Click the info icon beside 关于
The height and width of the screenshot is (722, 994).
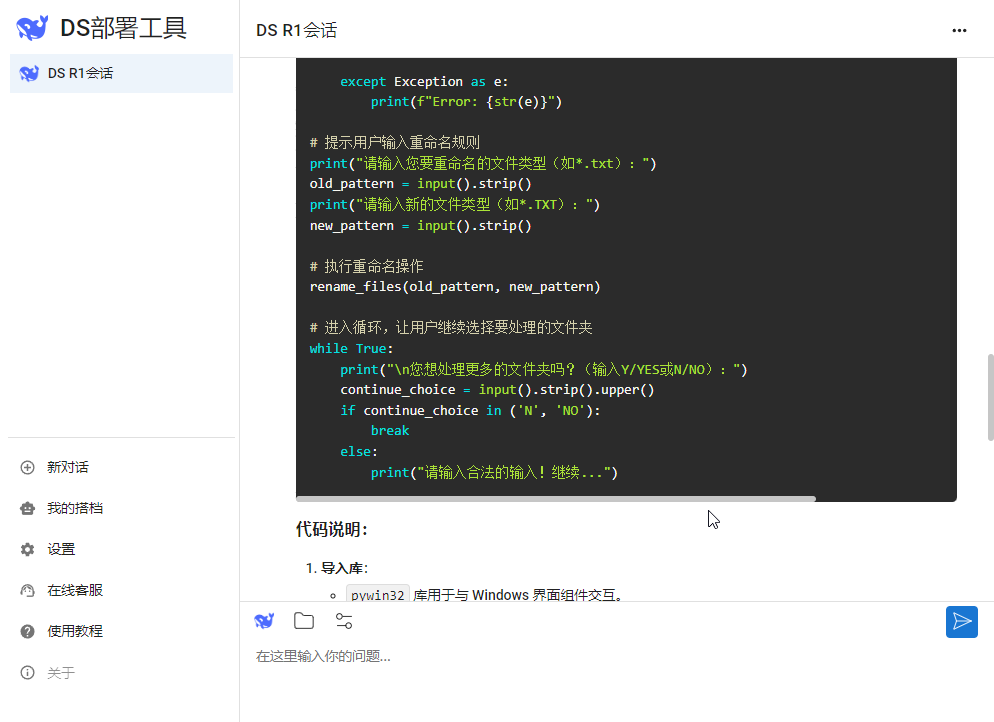(x=27, y=673)
